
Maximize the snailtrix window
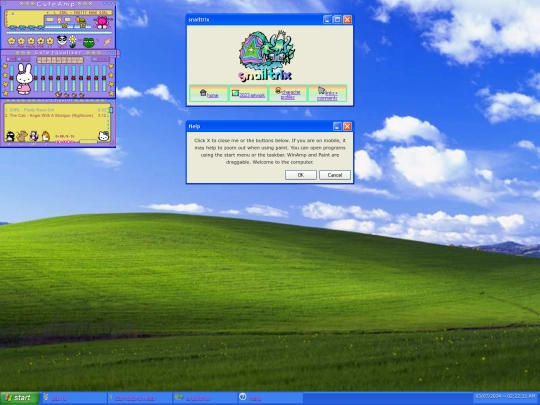click(337, 20)
